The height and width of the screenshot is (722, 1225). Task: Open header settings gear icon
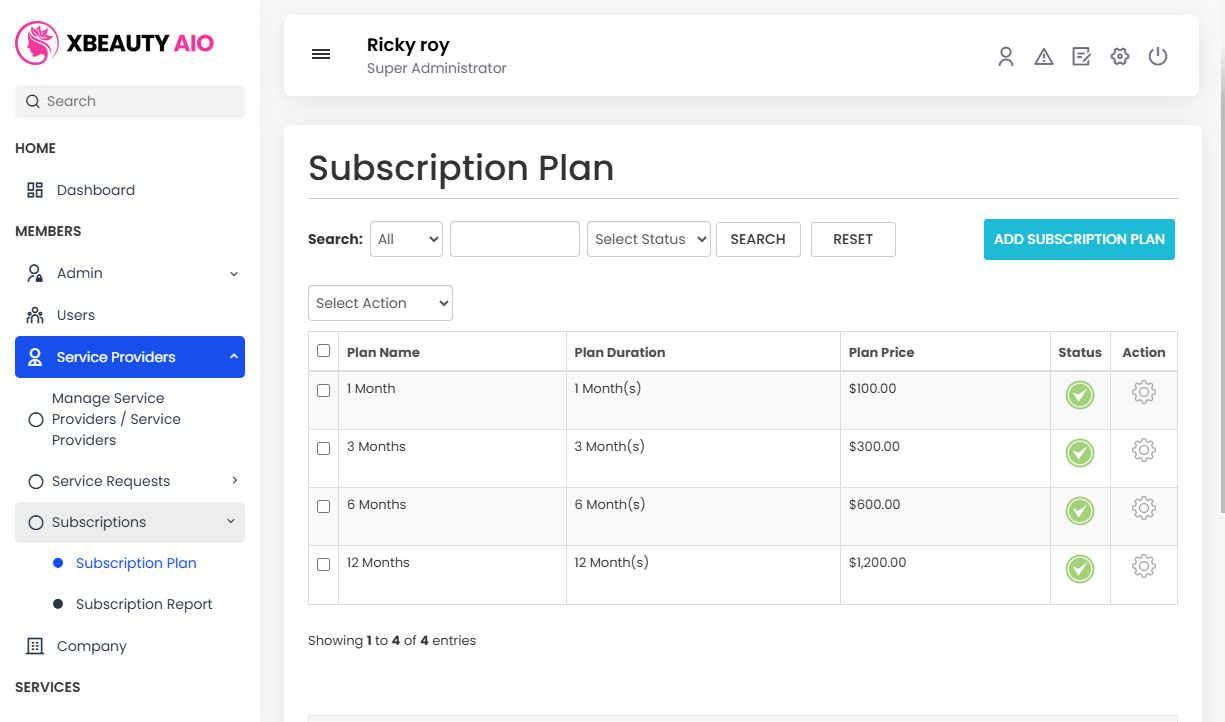[x=1119, y=57]
